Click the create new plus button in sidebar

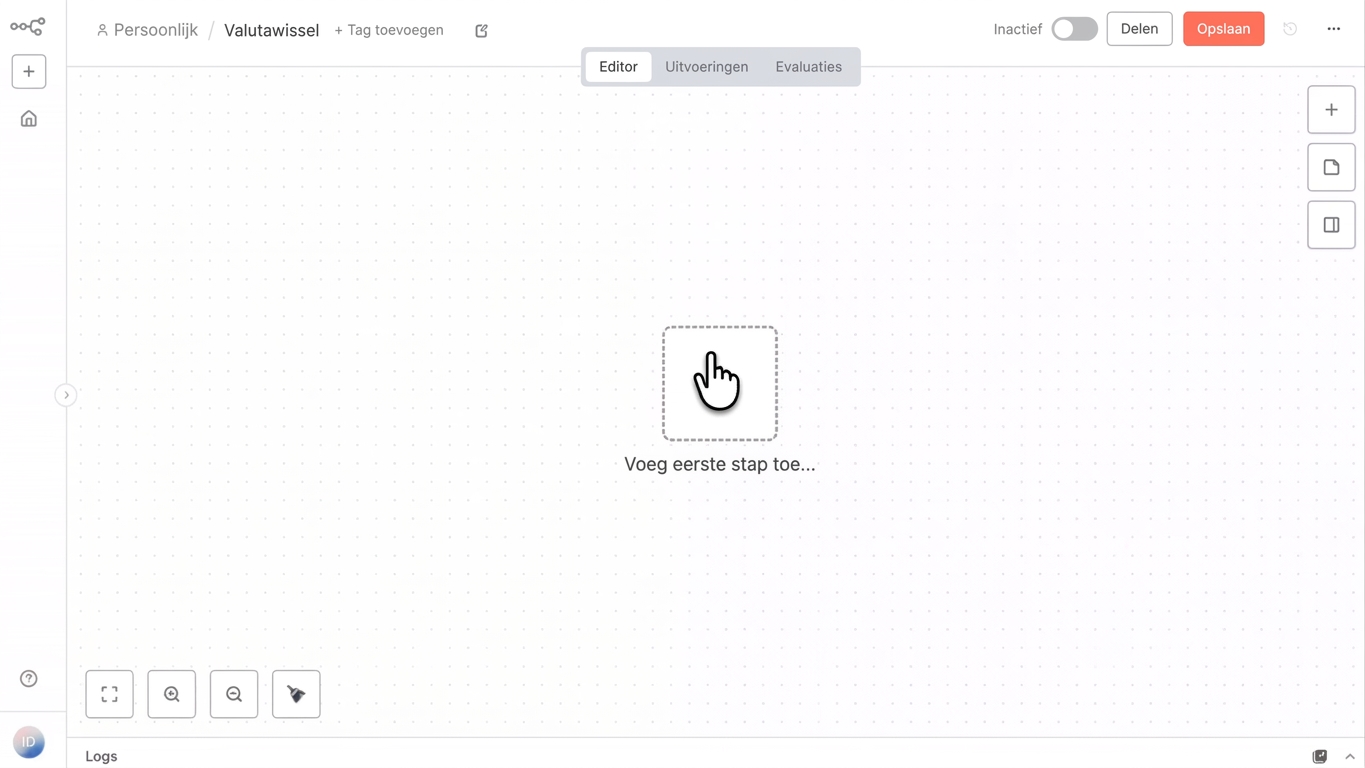(29, 72)
